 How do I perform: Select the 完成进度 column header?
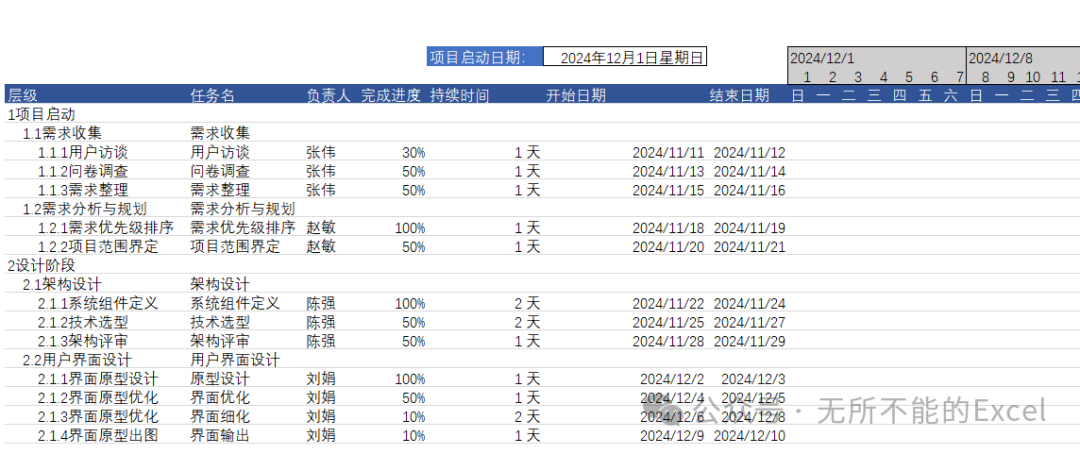pos(391,96)
